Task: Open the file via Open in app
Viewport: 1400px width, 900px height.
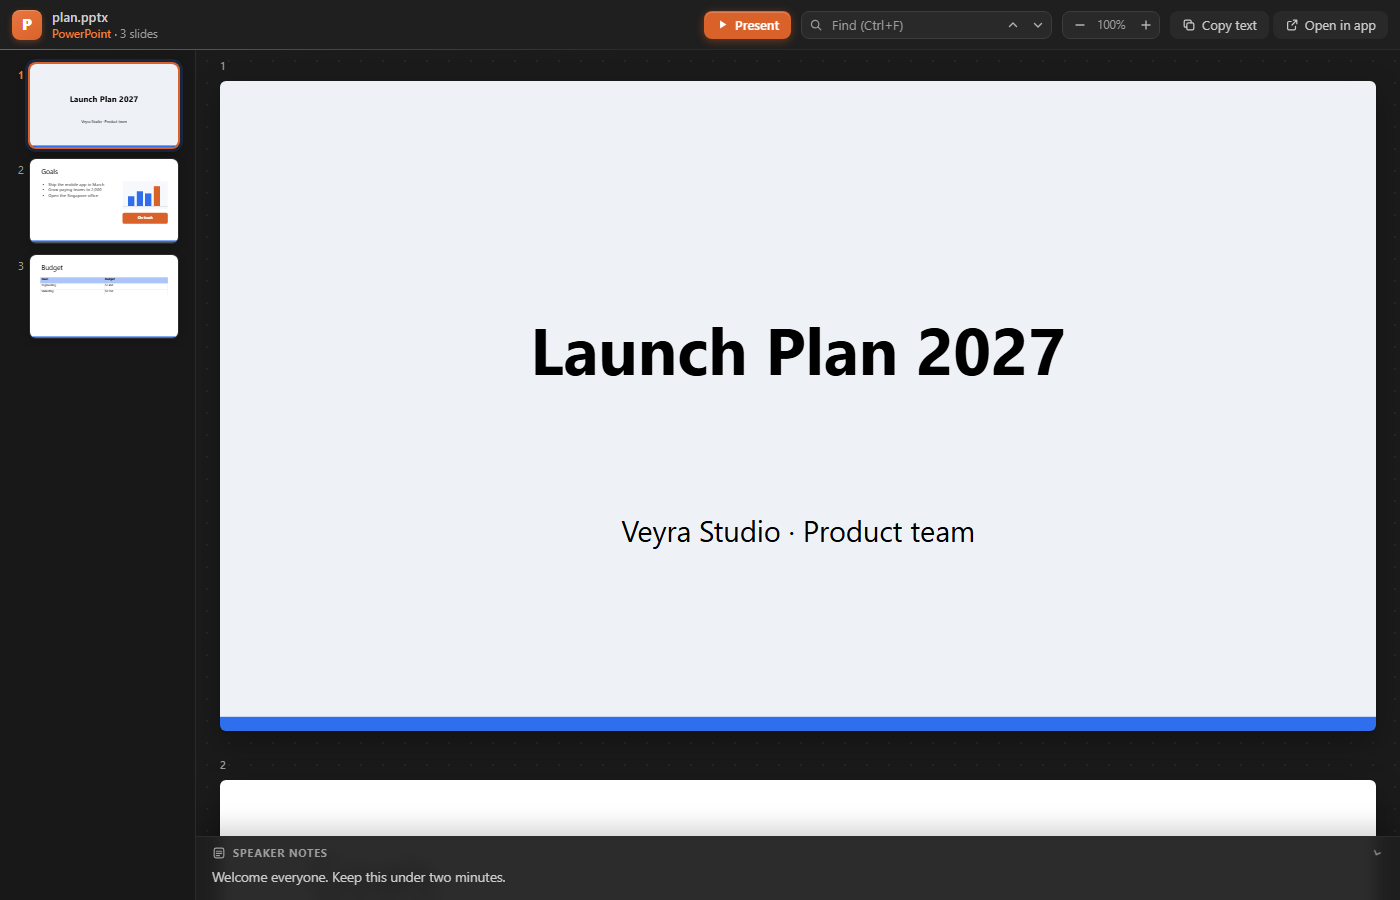Action: [1331, 25]
